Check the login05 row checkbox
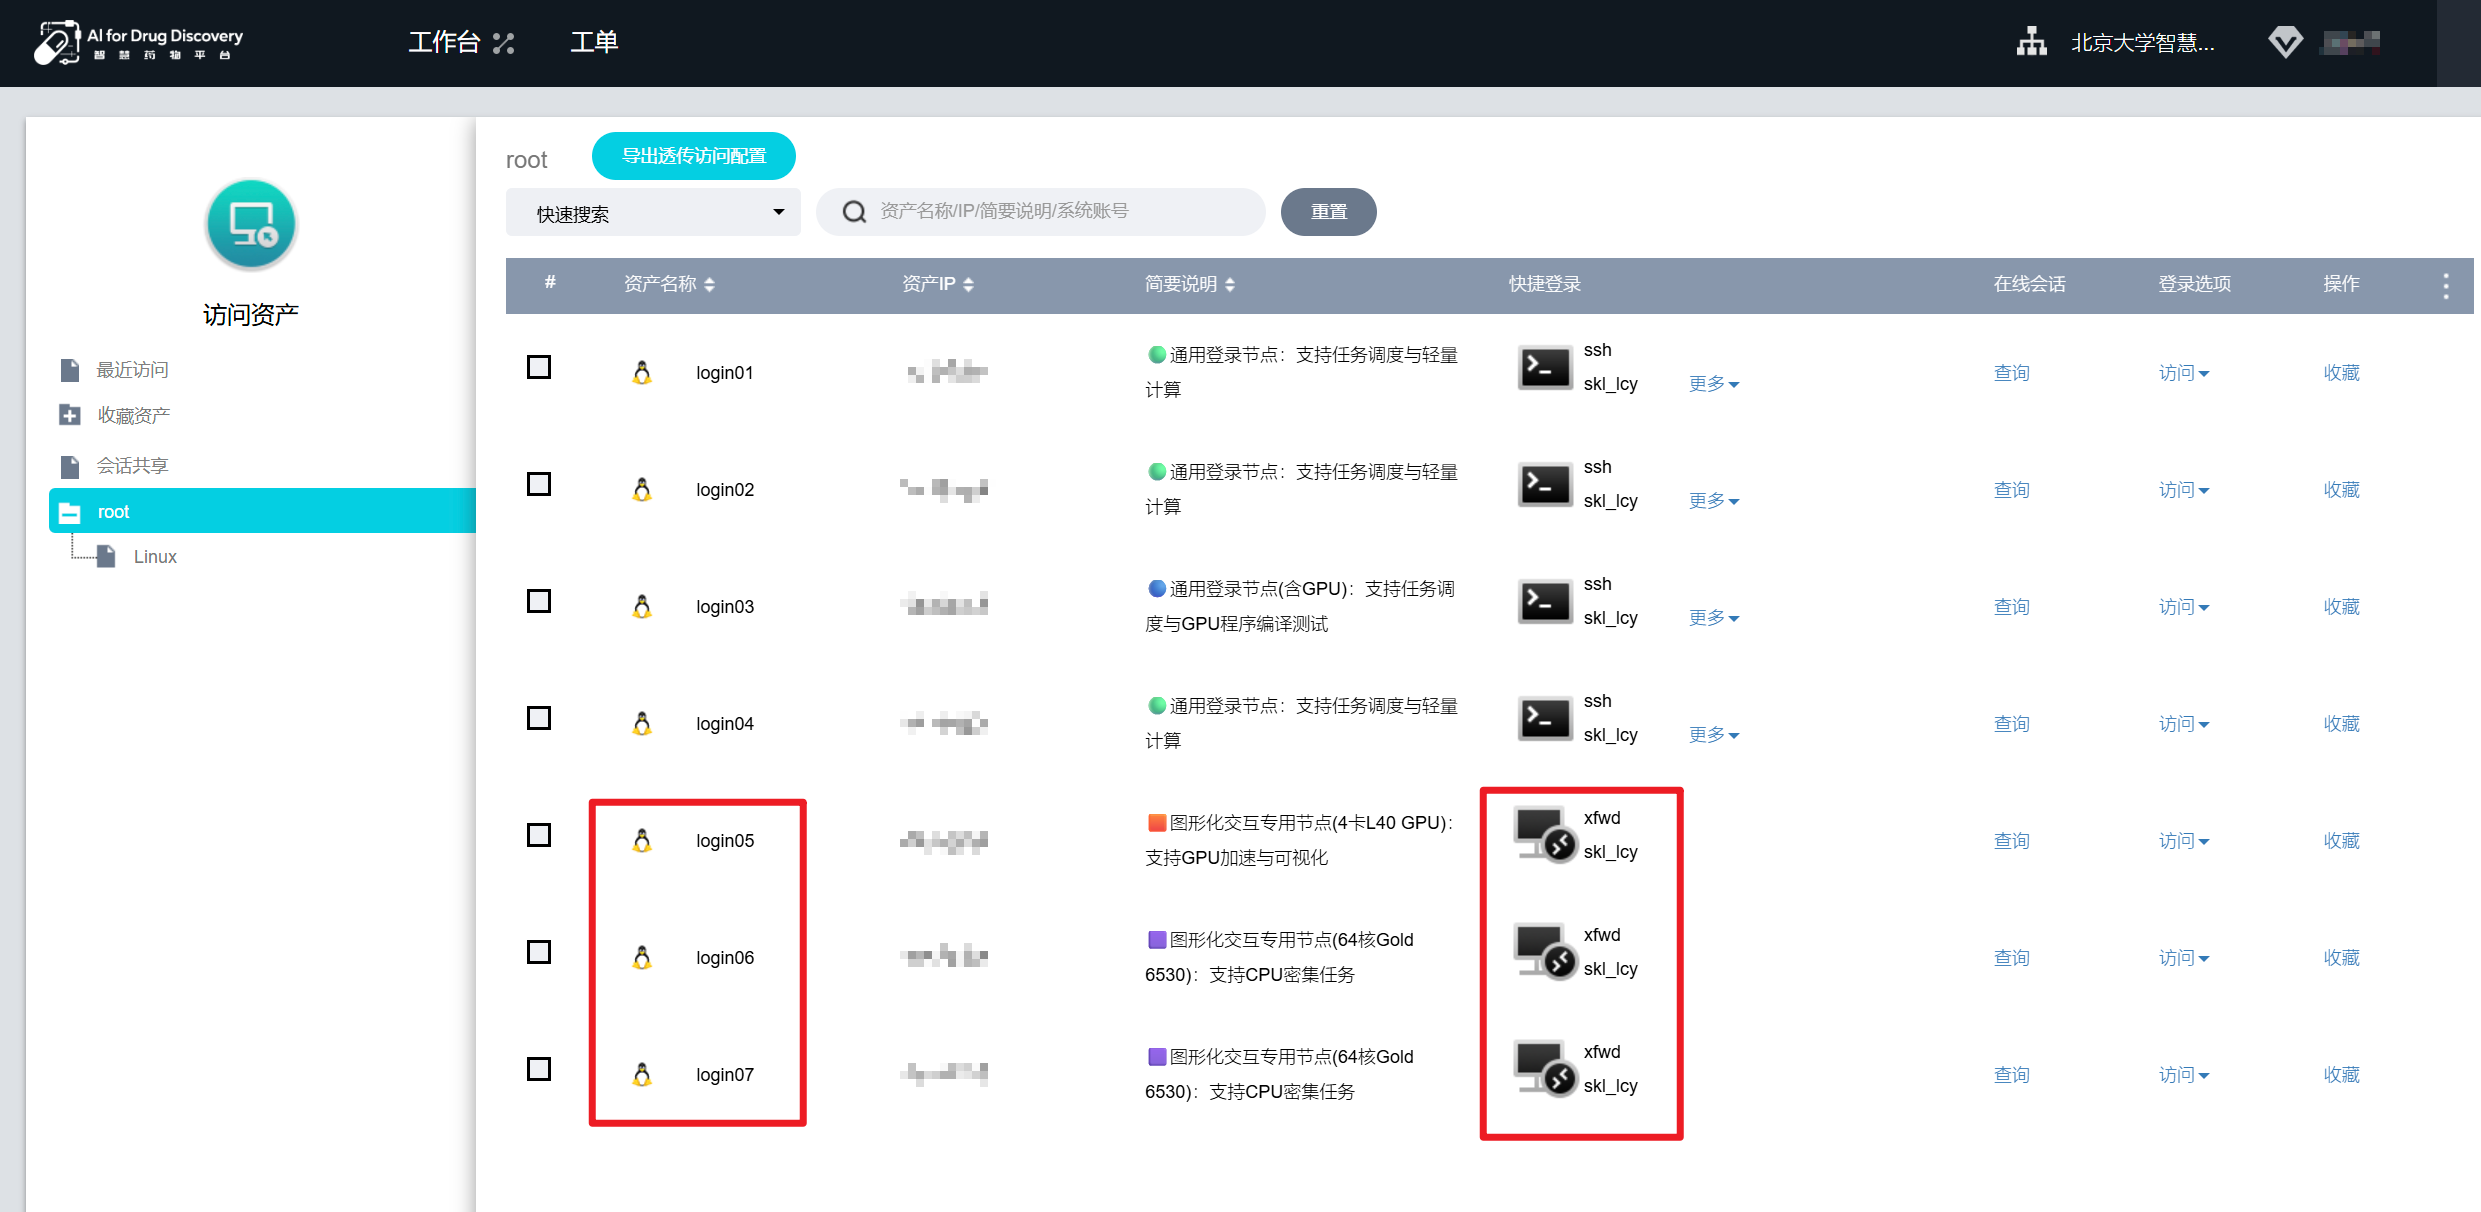2481x1212 pixels. 539,835
